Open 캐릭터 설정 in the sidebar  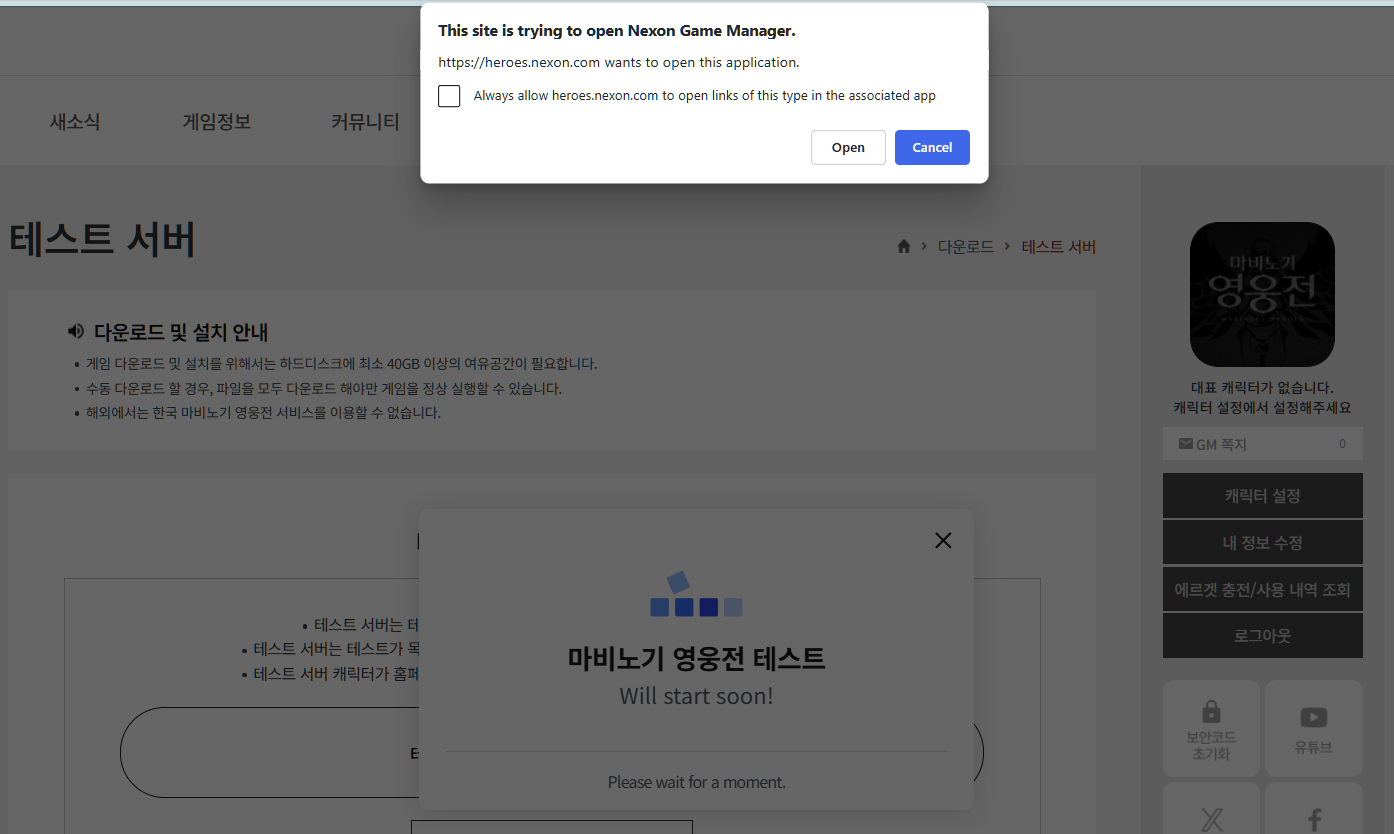pyautogui.click(x=1262, y=496)
